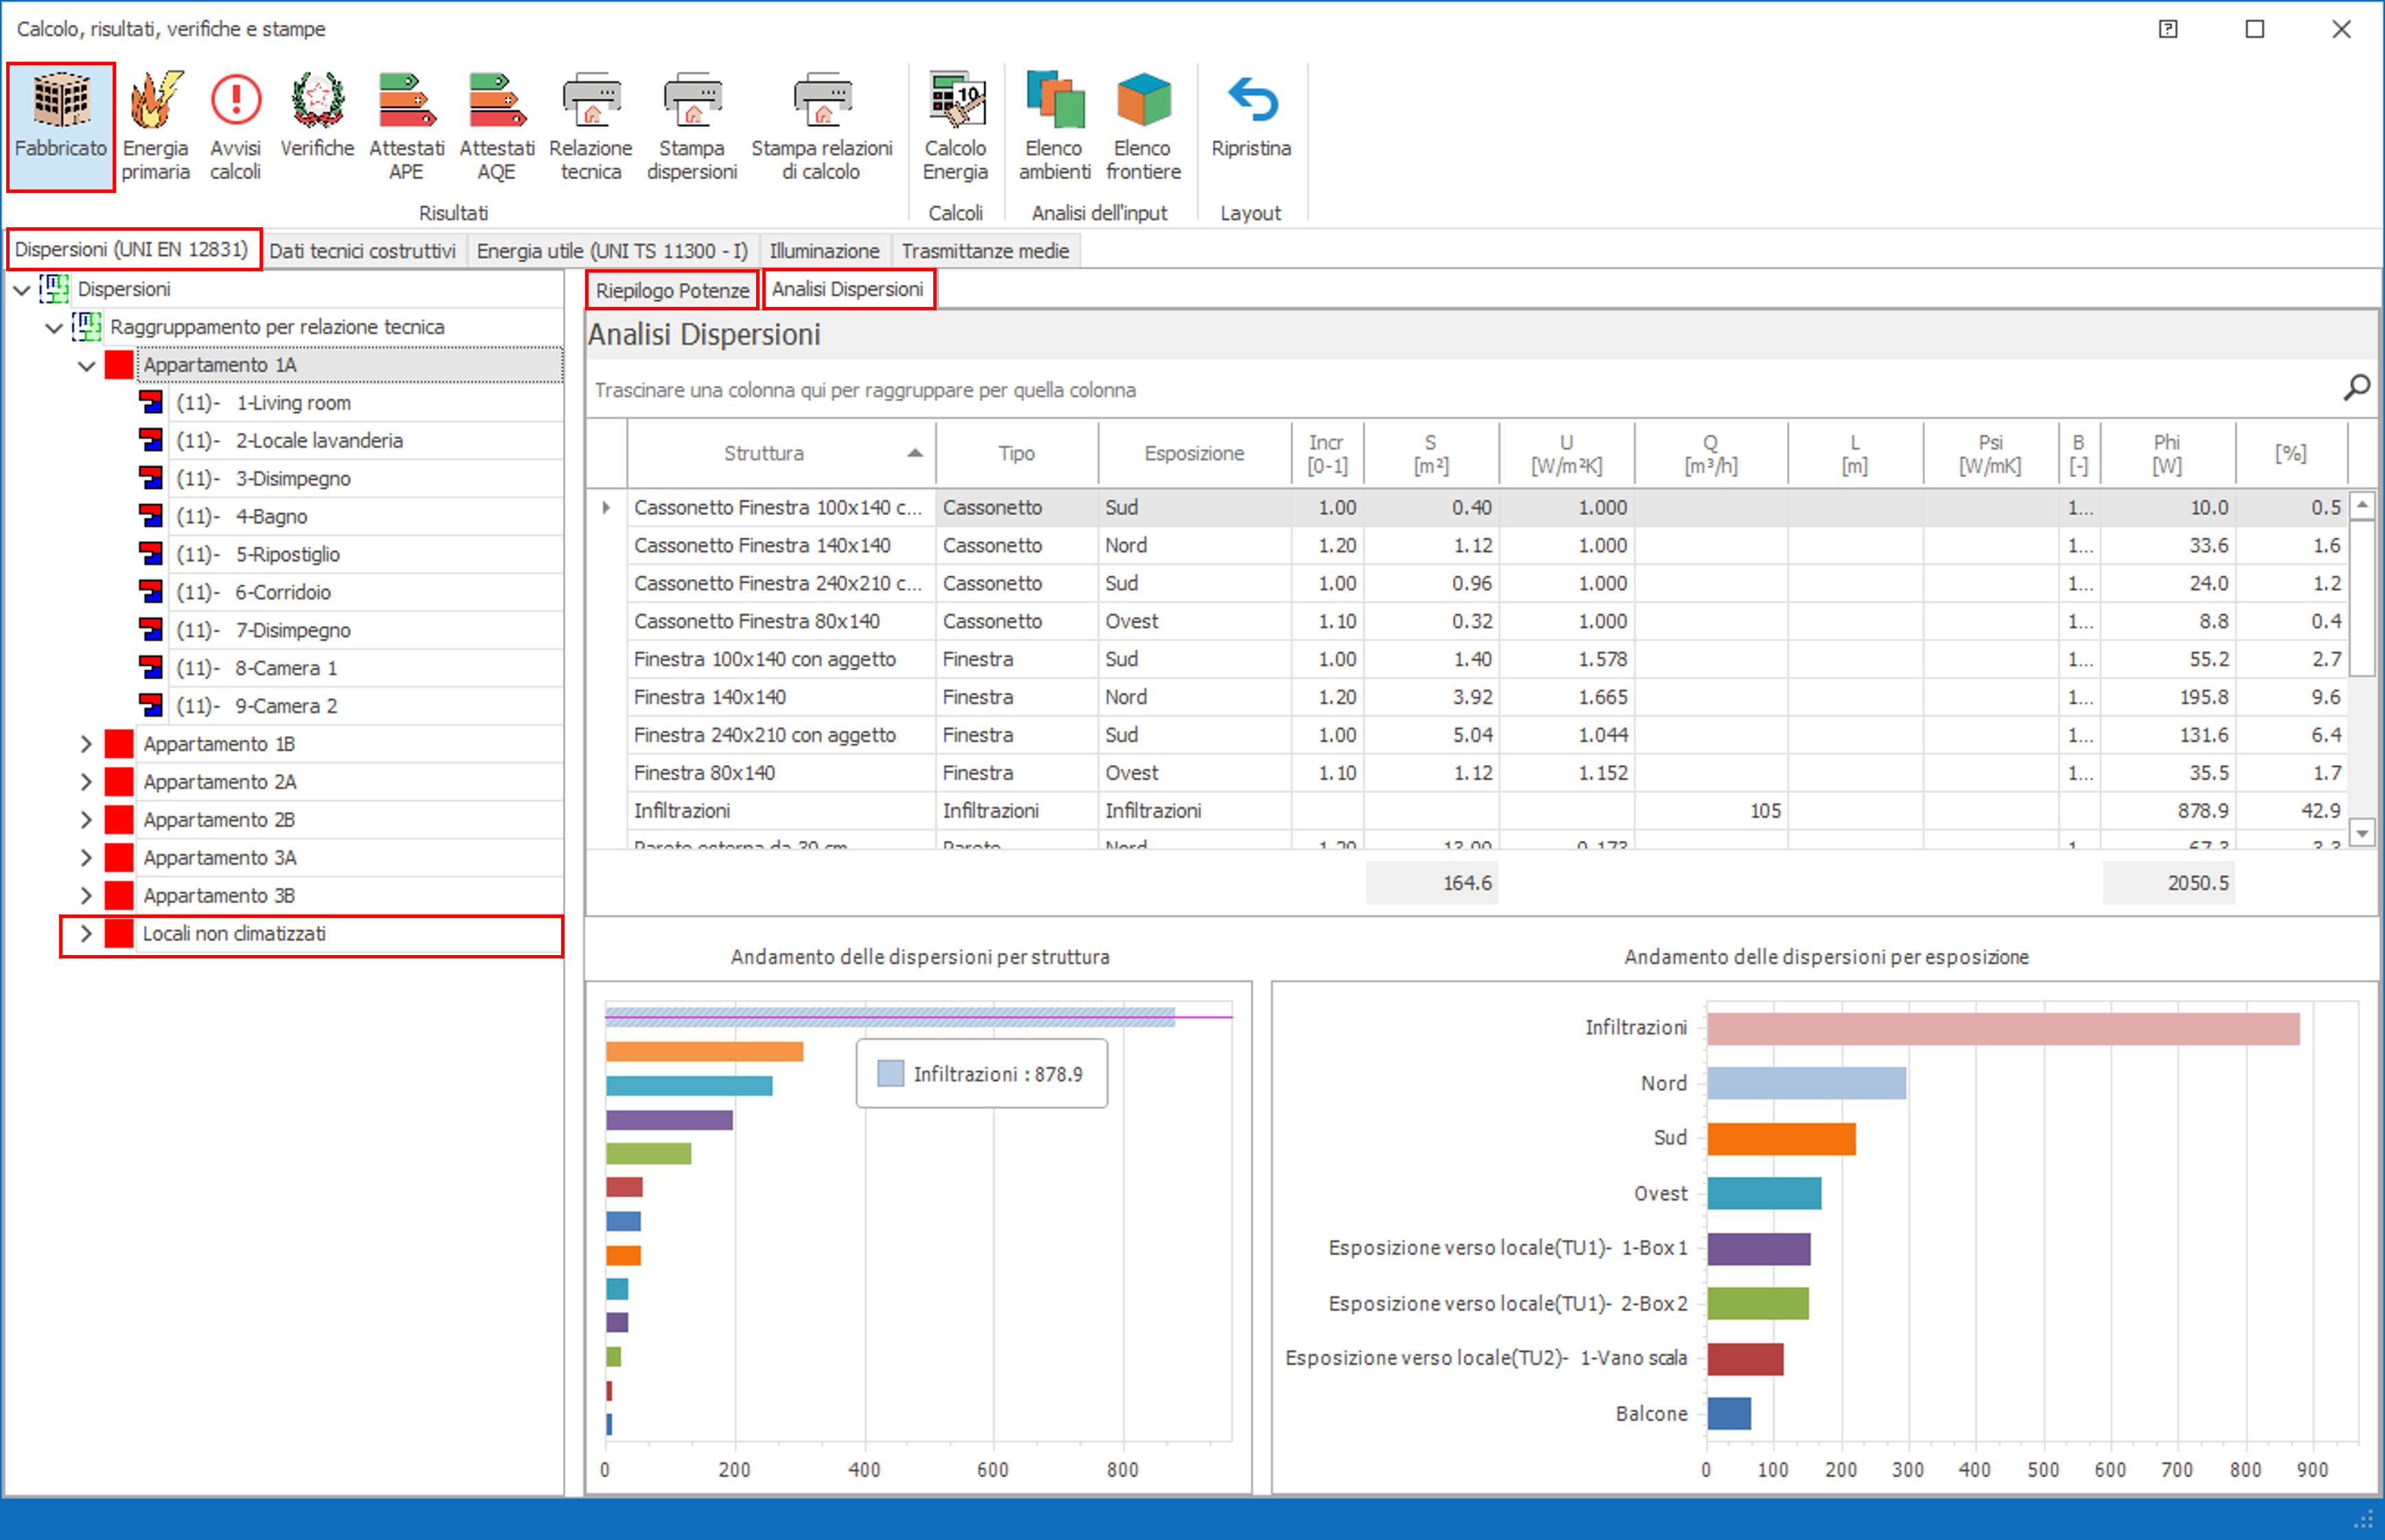Screen dimensions: 2385x1540
Task: Collapse the Appartamento 1A node
Action: tap(87, 366)
